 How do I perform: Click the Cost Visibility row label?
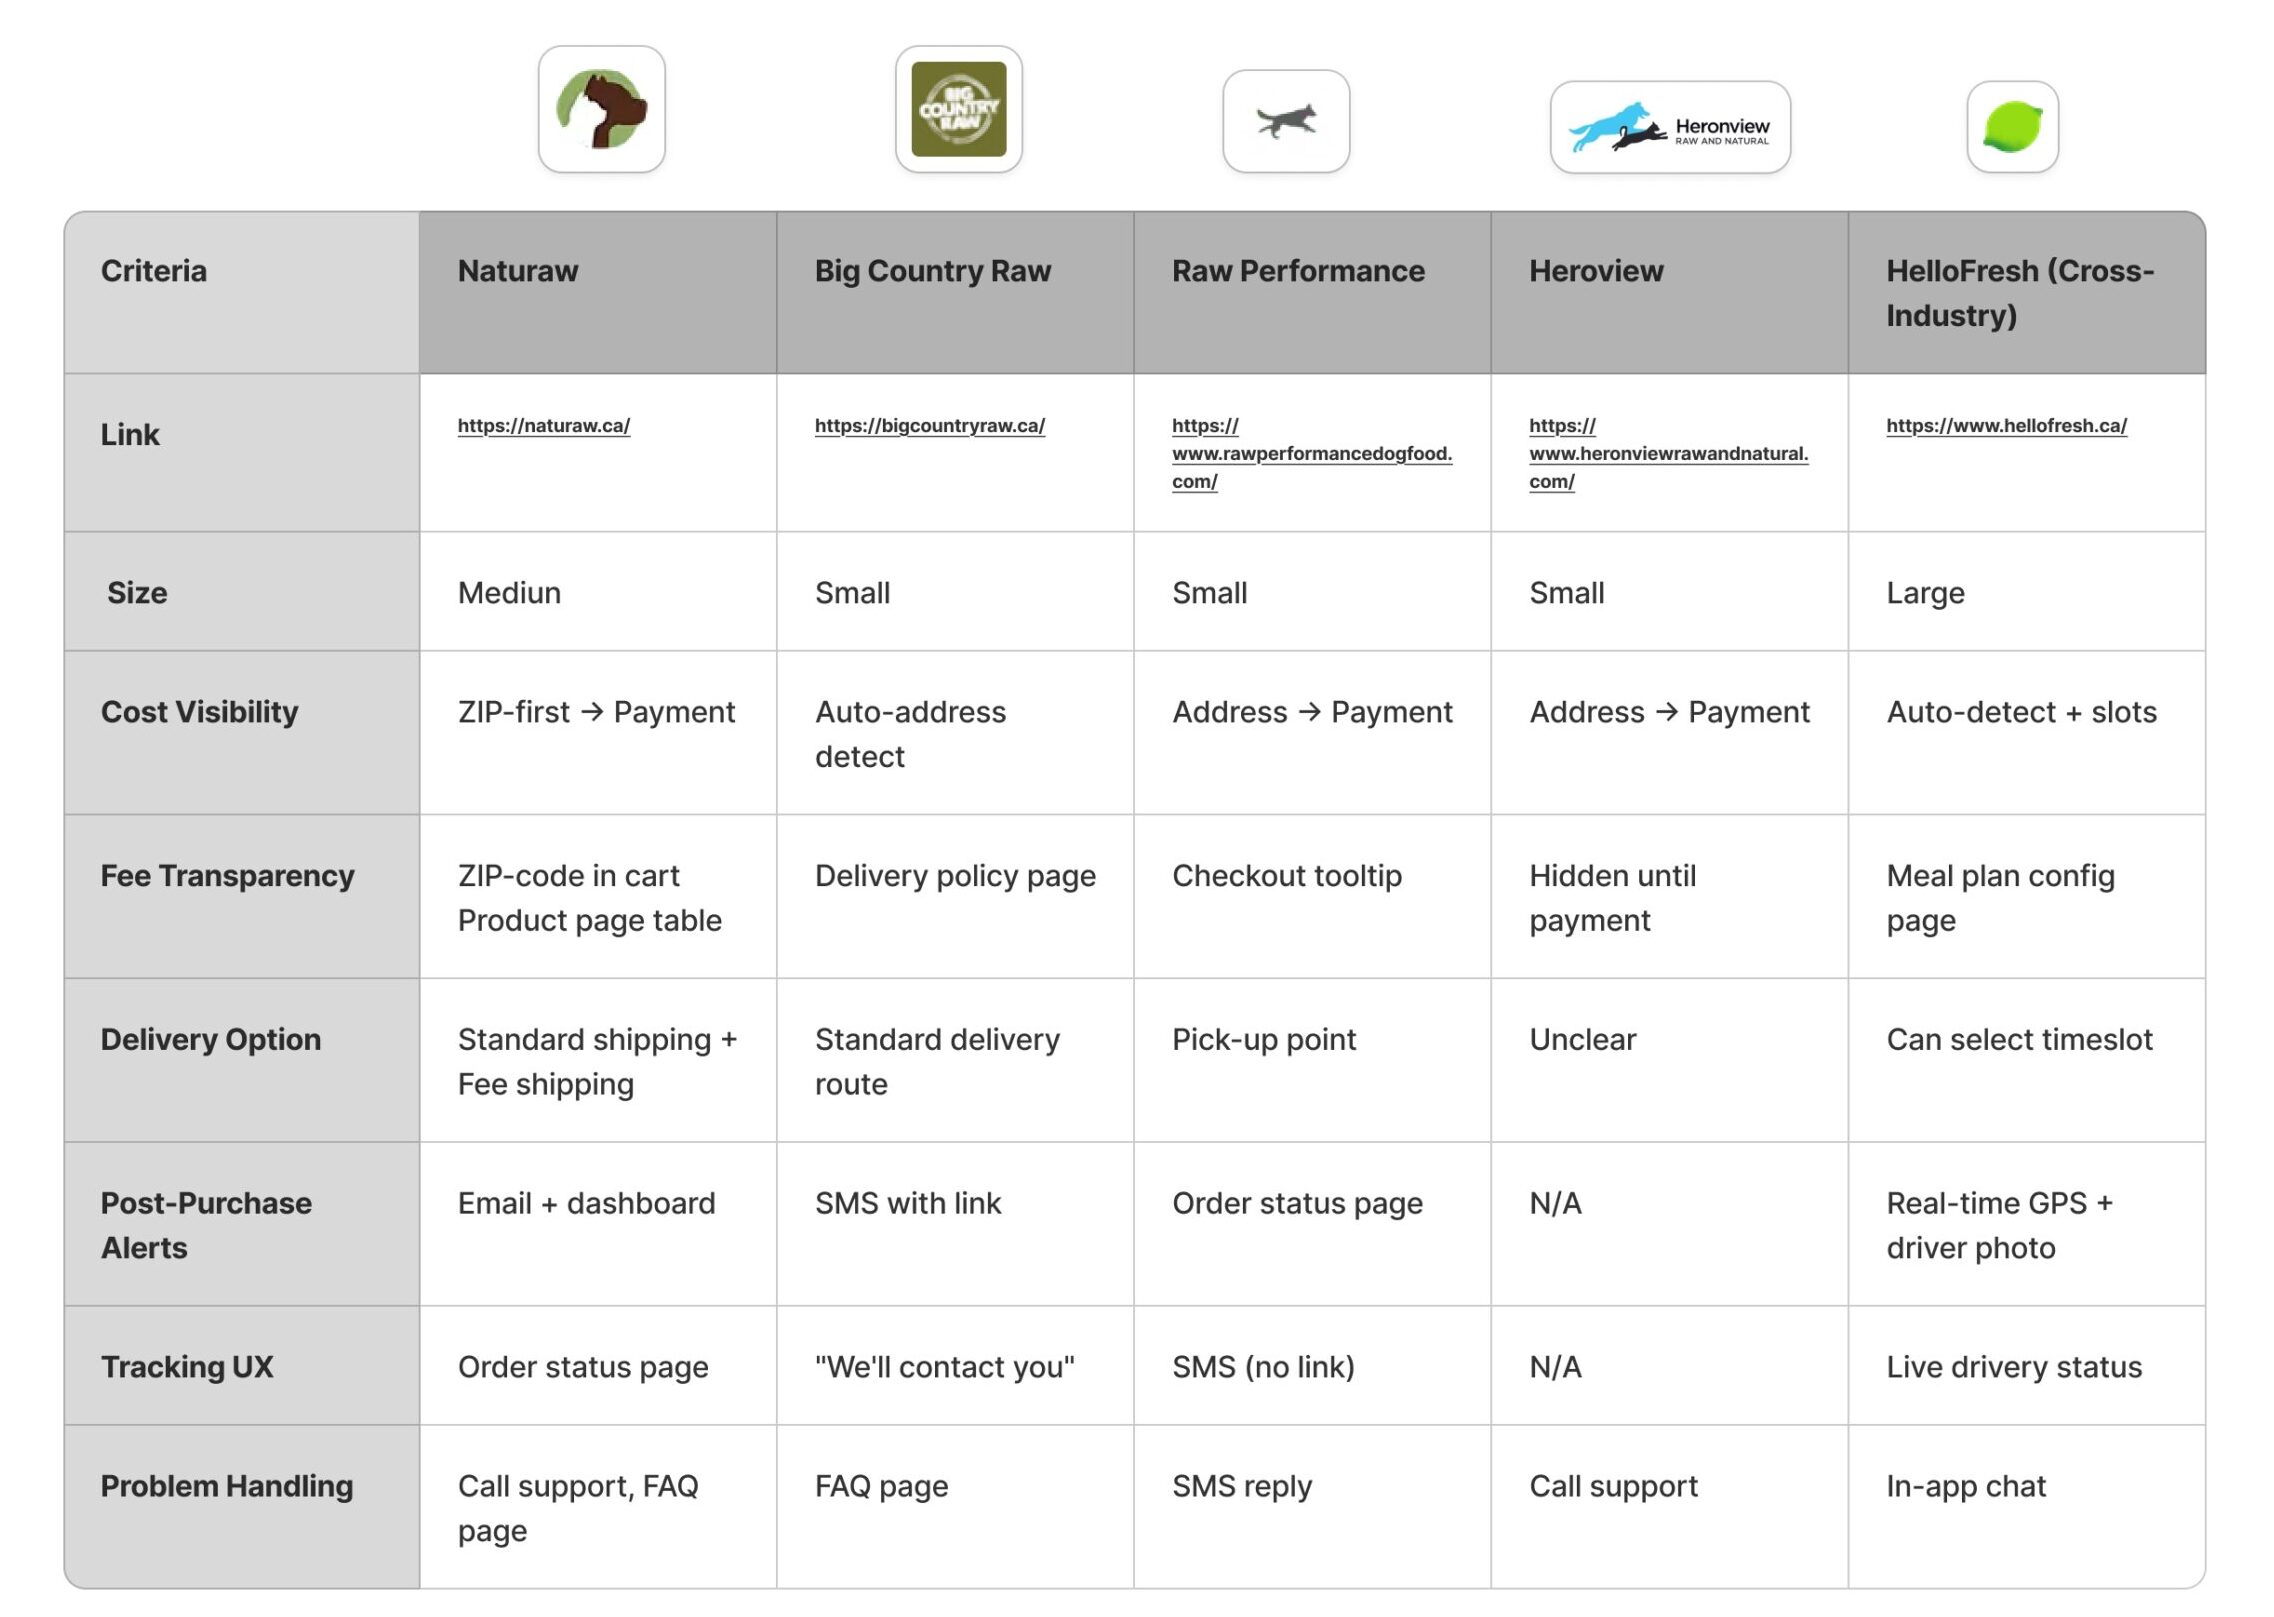click(x=199, y=712)
